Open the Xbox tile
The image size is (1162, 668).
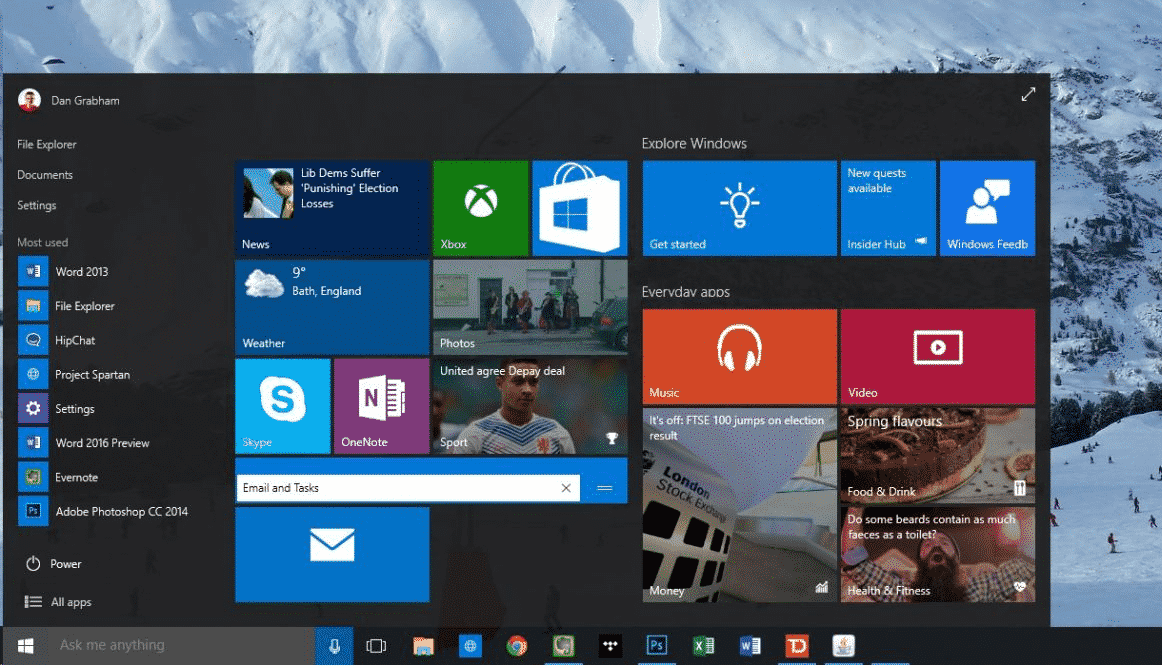[480, 208]
